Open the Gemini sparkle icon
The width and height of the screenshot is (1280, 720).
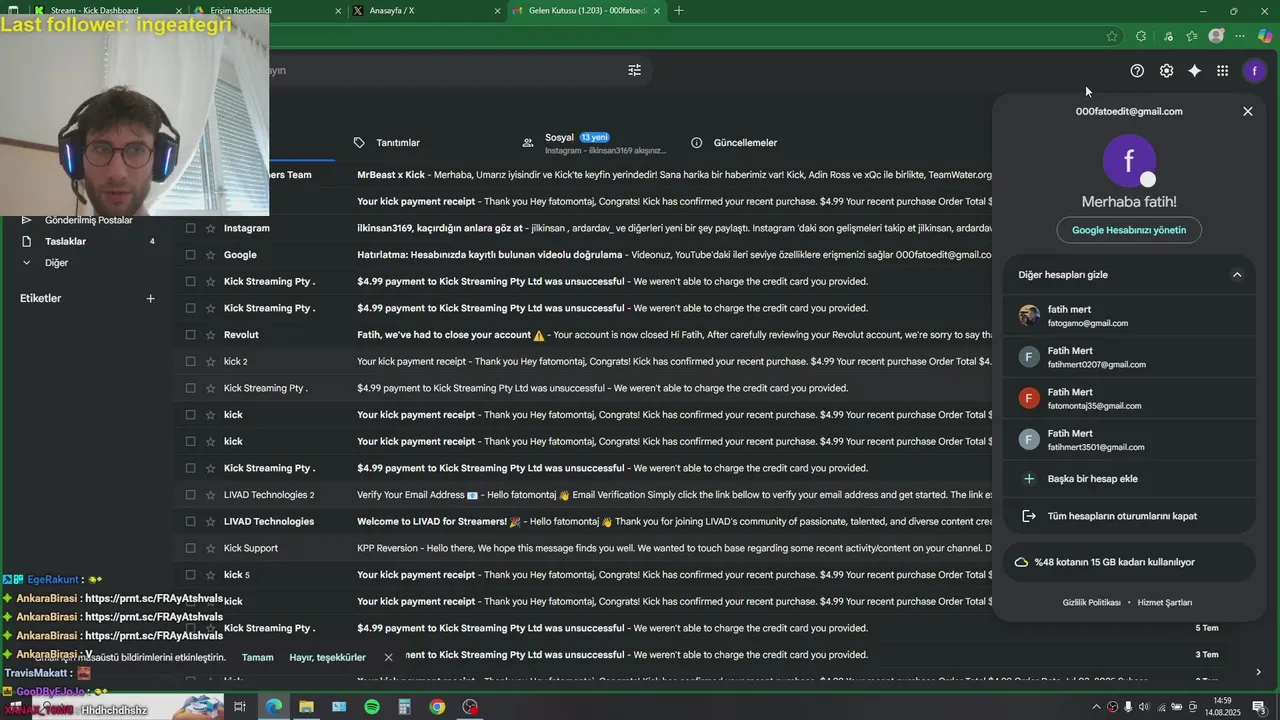[x=1194, y=70]
